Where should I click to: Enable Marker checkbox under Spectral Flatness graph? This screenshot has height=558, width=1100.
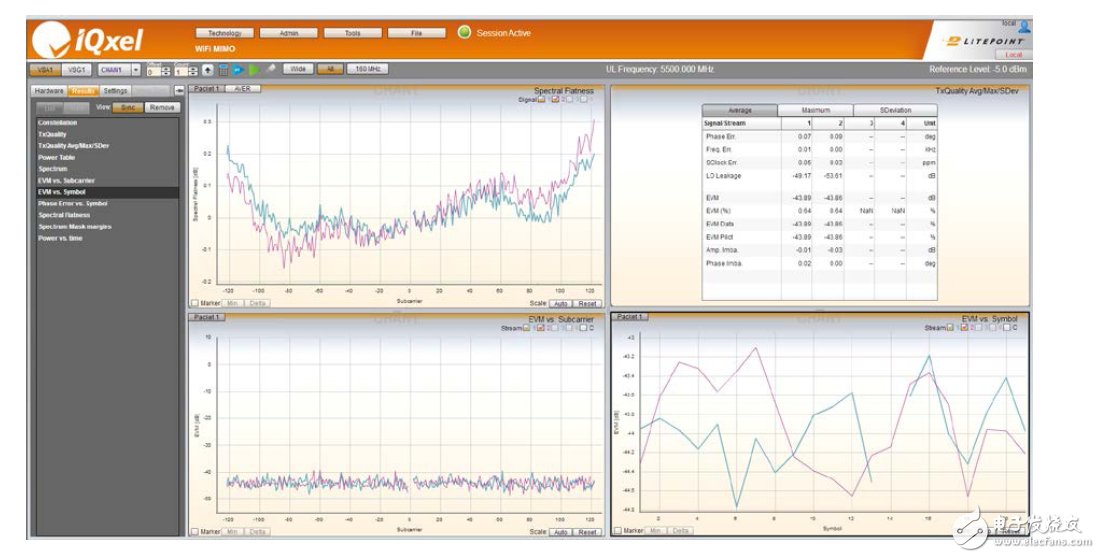[194, 302]
